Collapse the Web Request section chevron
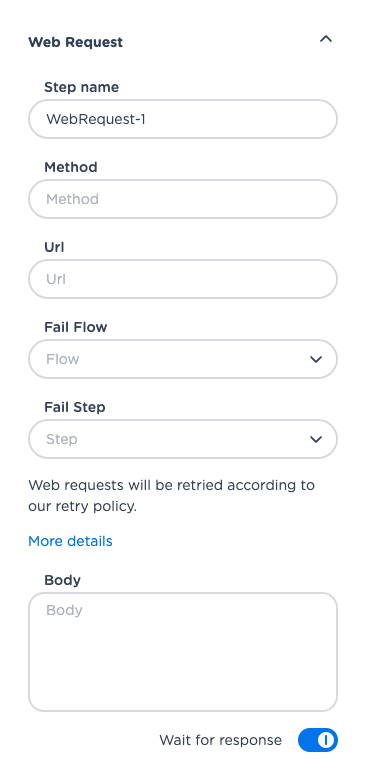The image size is (373, 769). [325, 39]
